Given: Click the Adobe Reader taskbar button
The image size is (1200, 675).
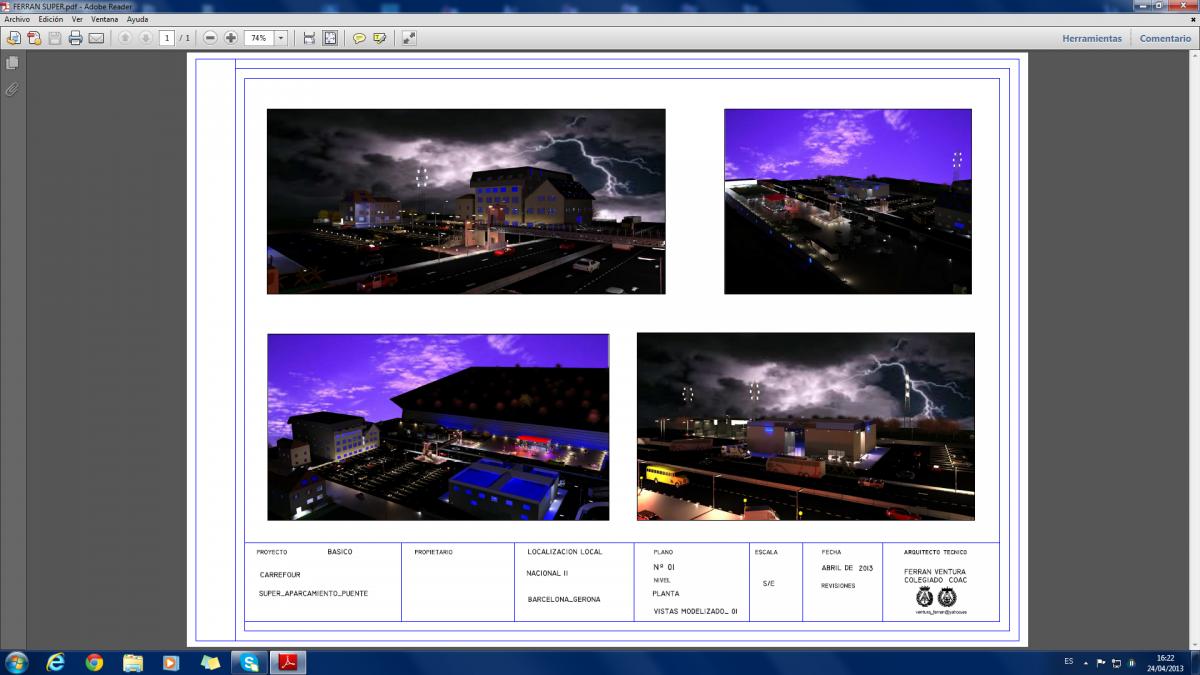Looking at the screenshot, I should [x=287, y=662].
